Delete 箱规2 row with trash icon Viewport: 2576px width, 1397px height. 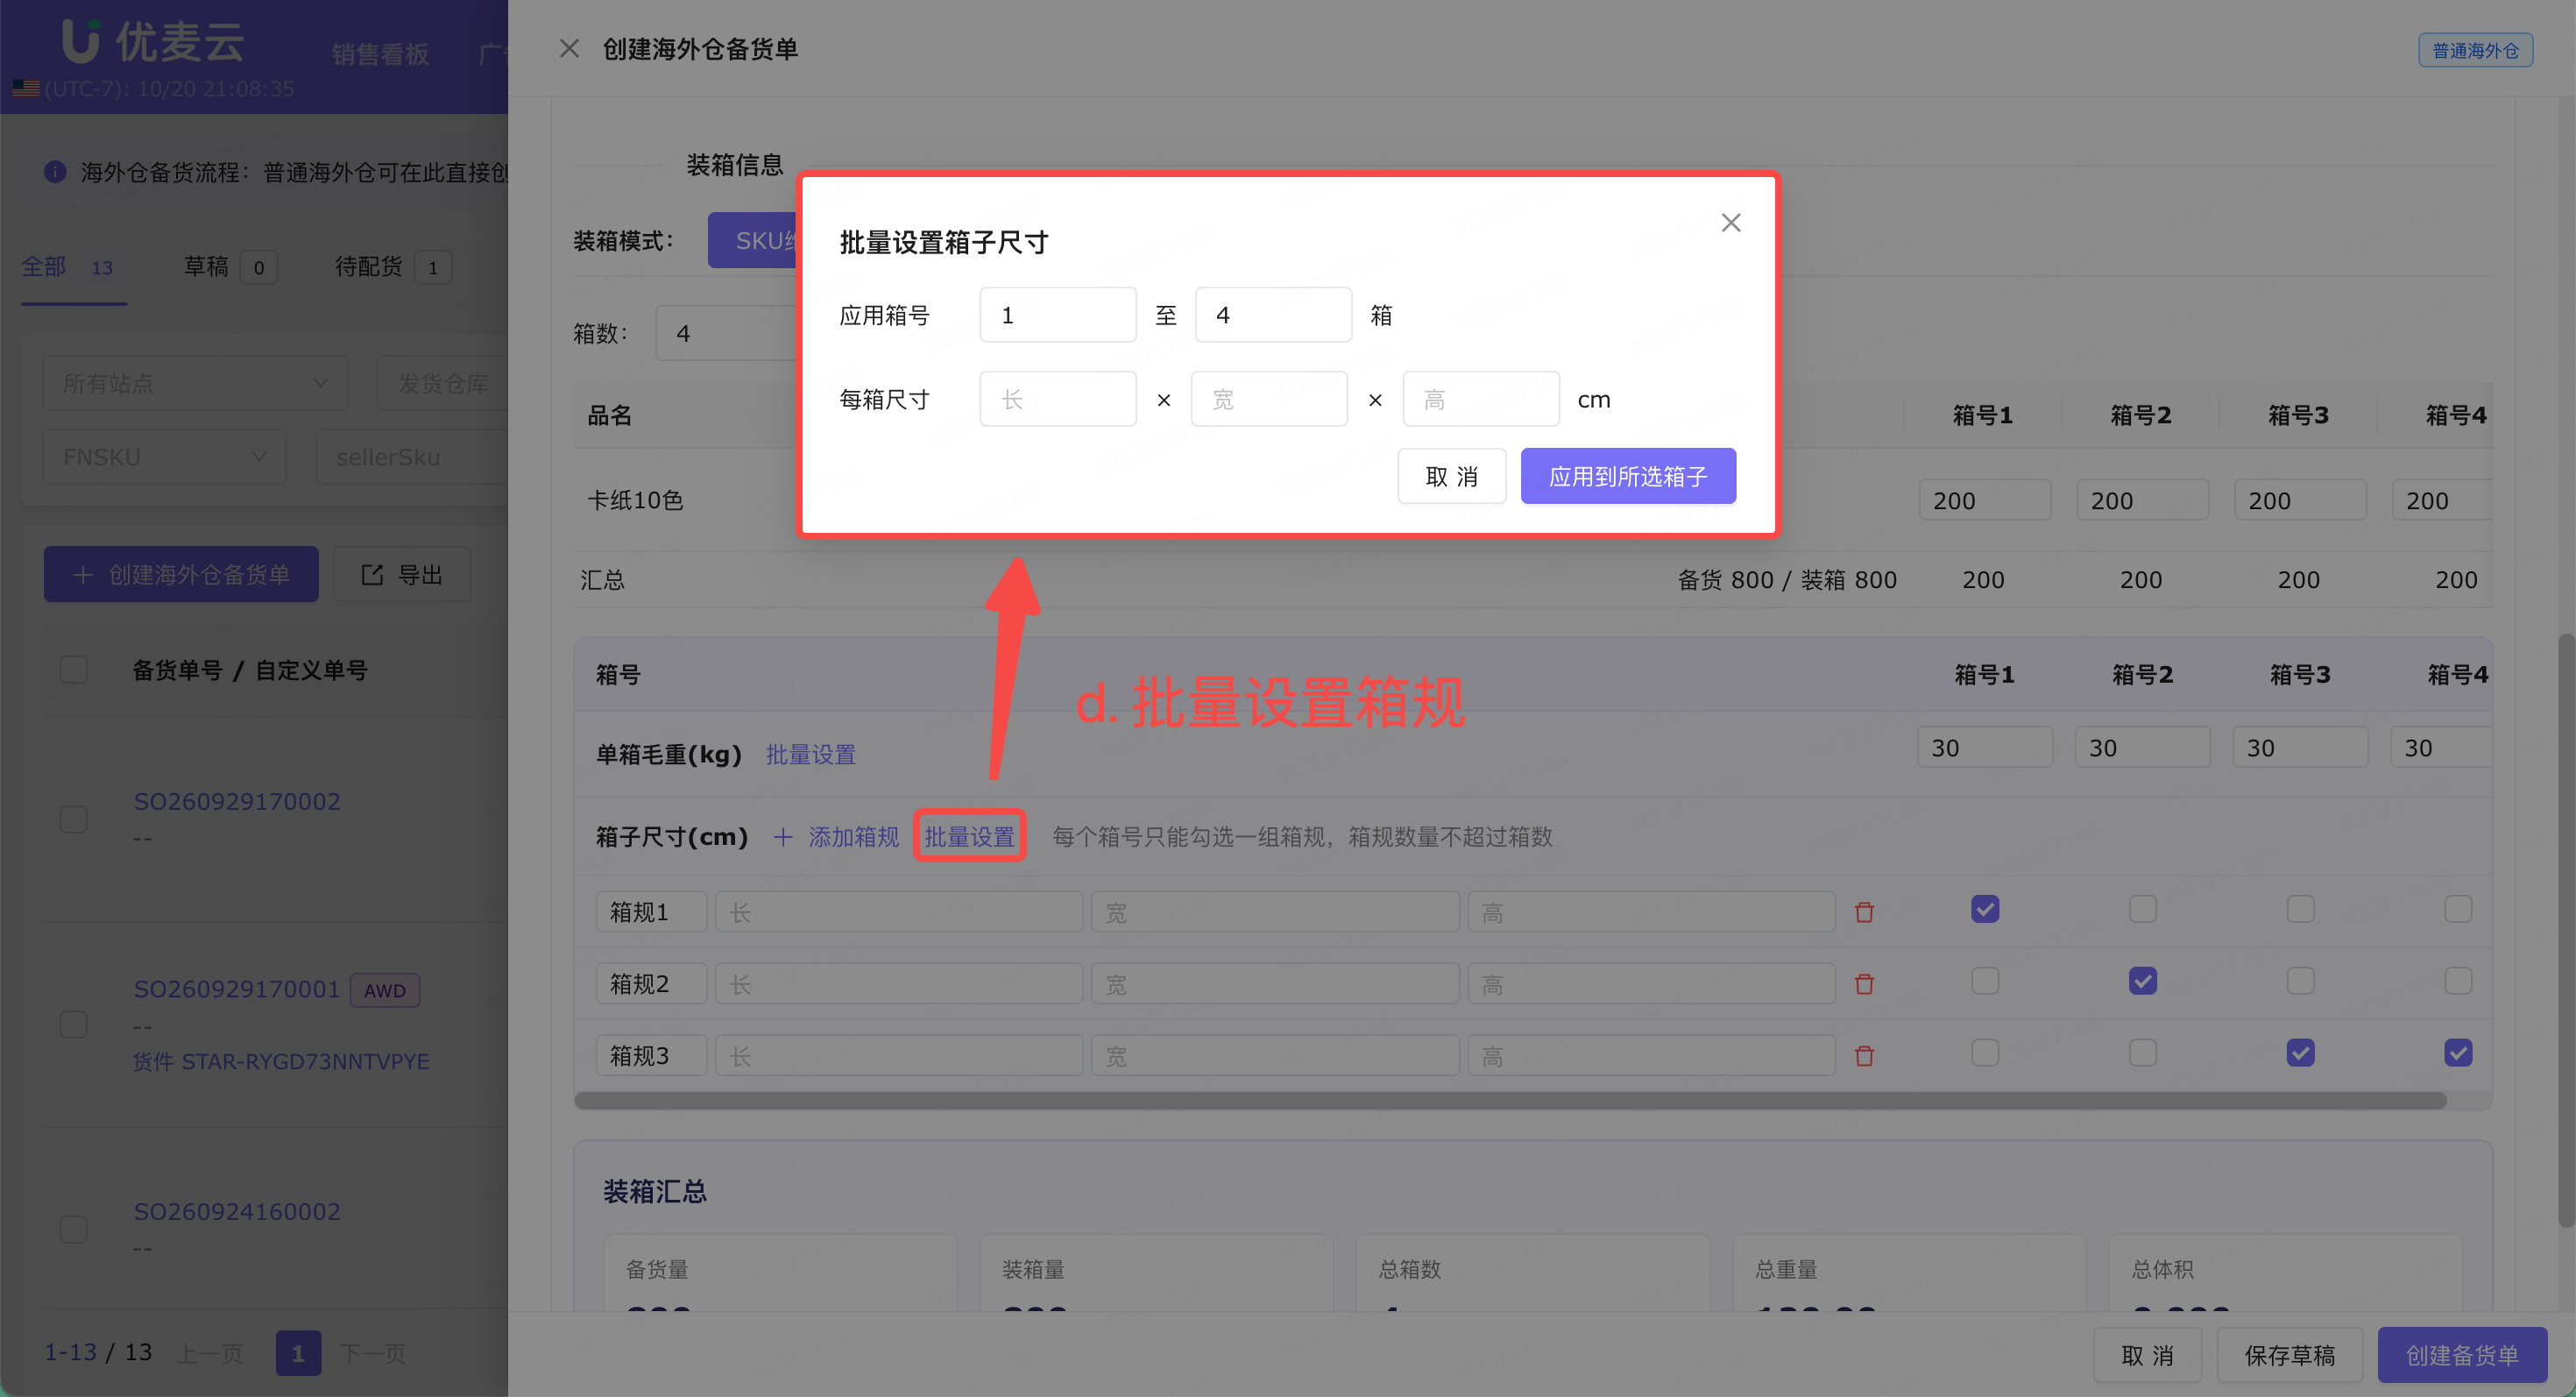click(x=1864, y=984)
